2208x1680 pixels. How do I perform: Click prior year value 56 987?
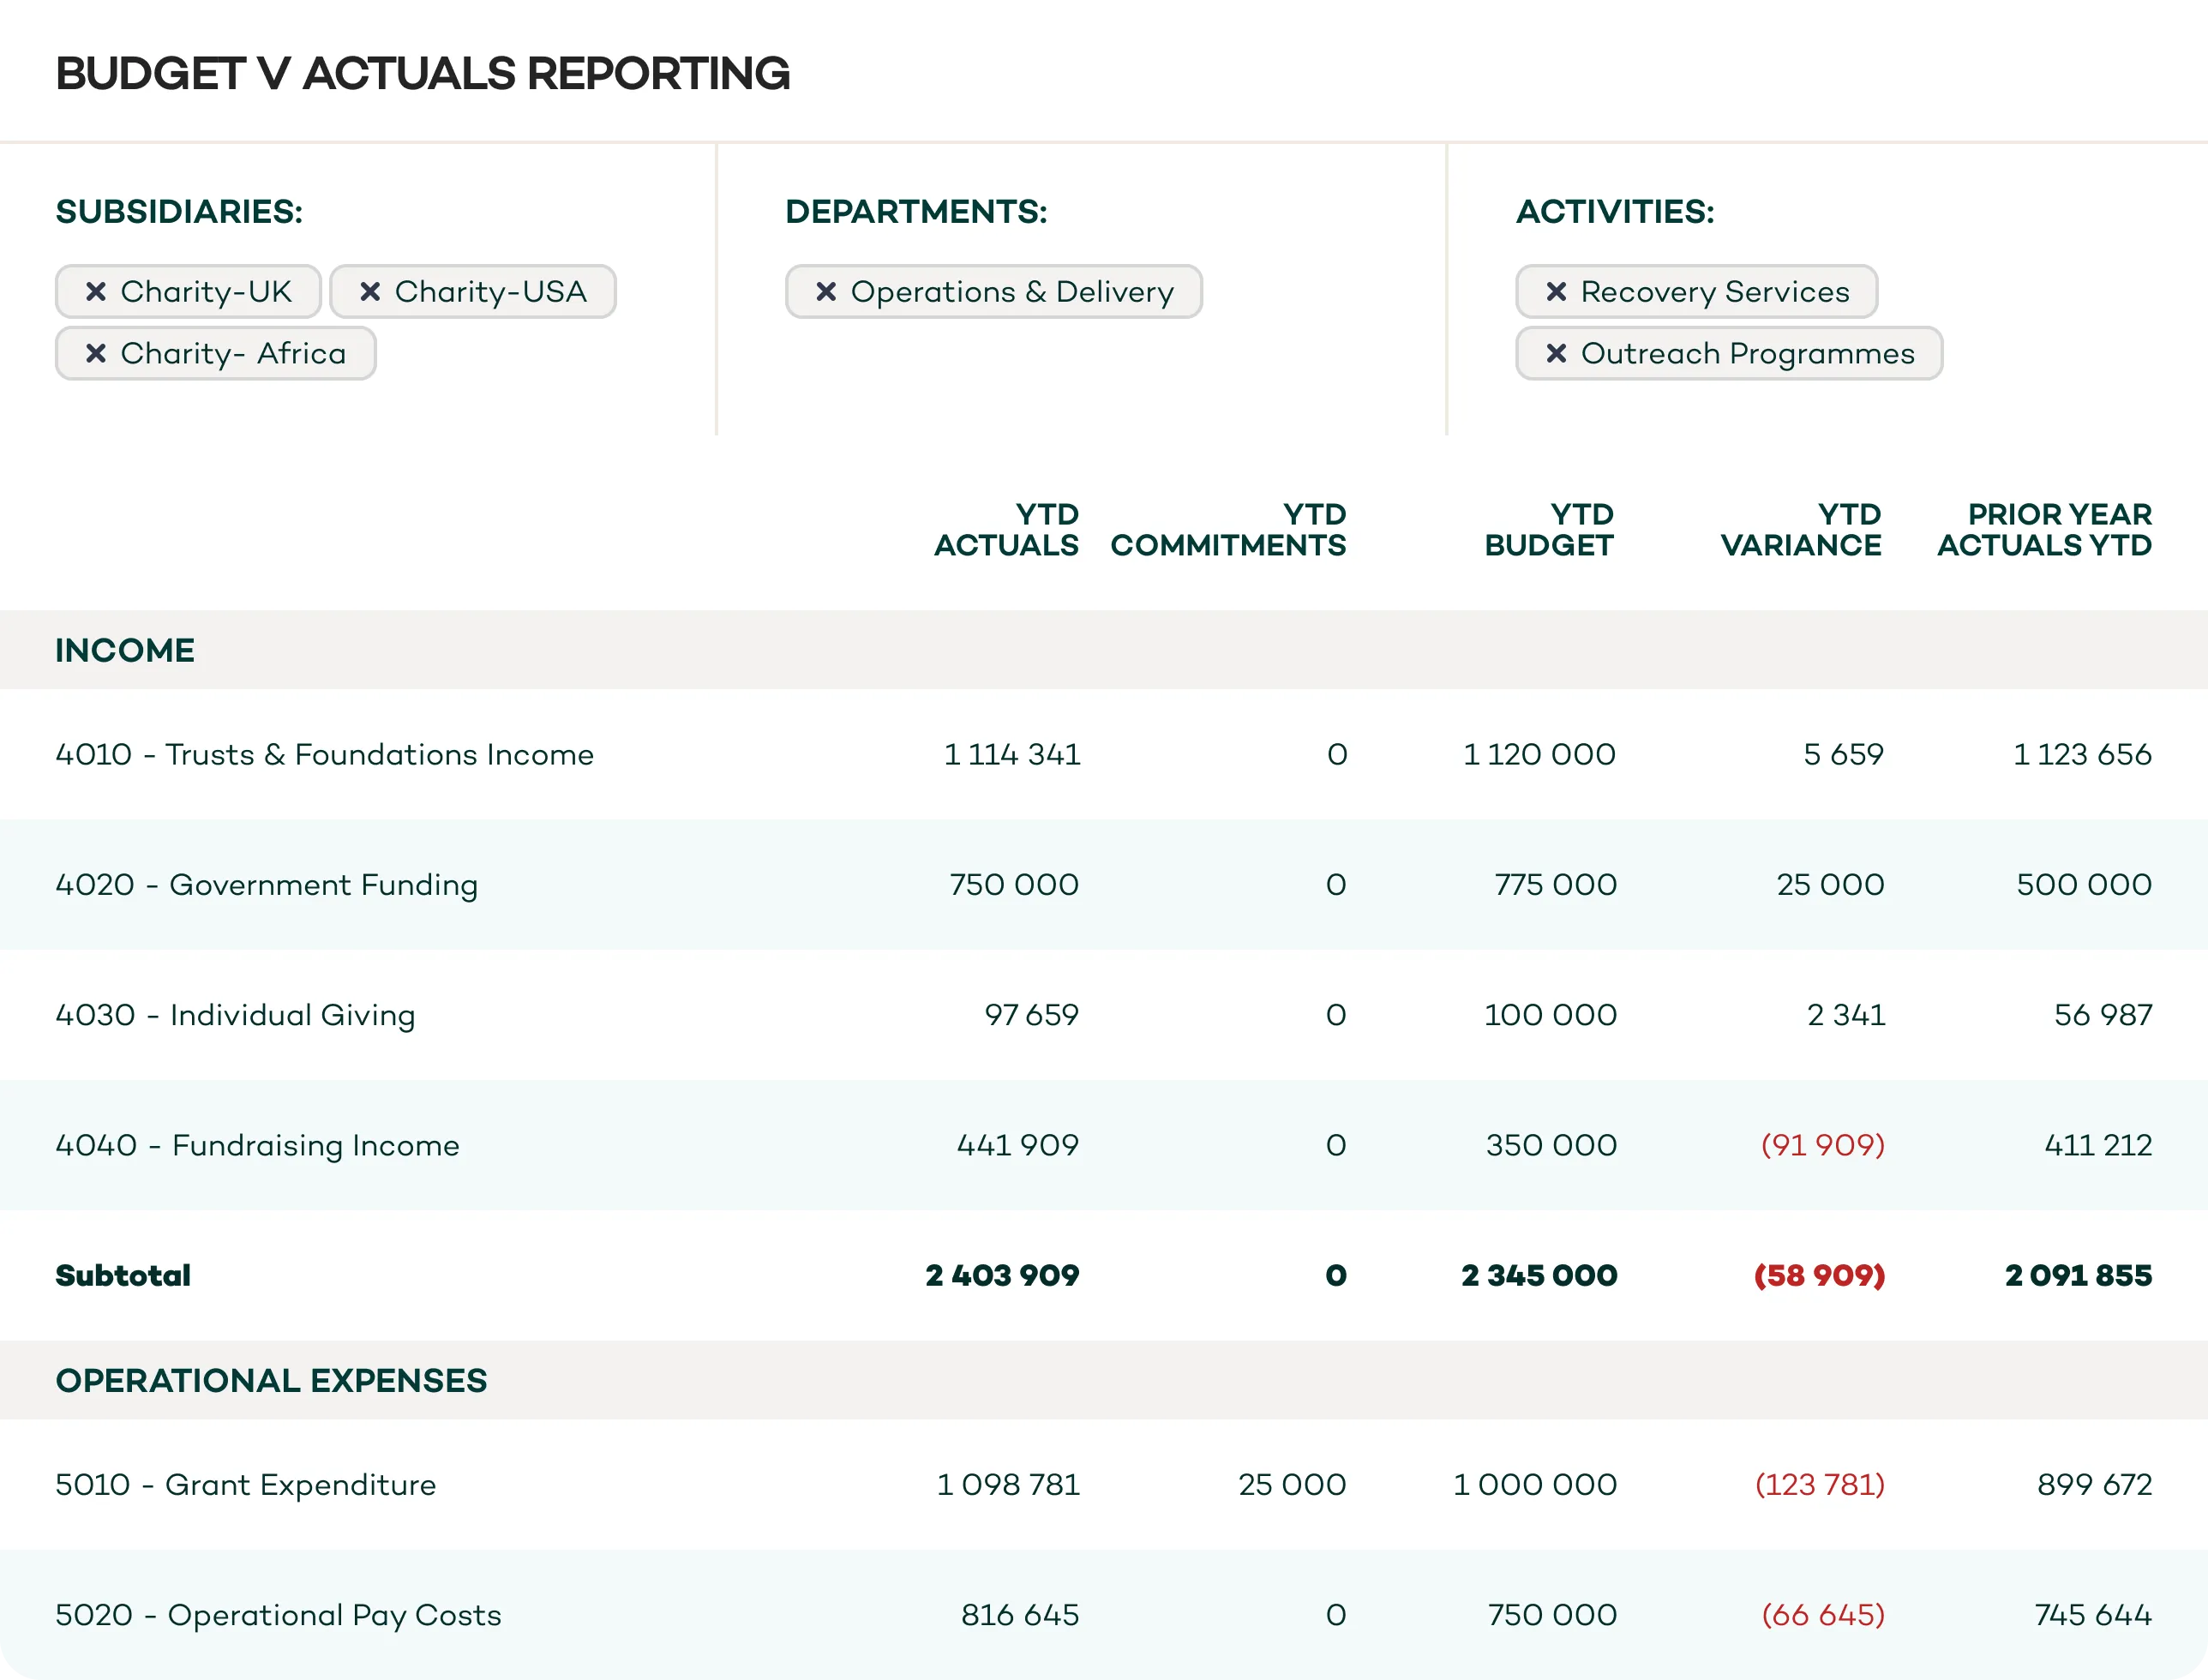click(x=2103, y=1014)
